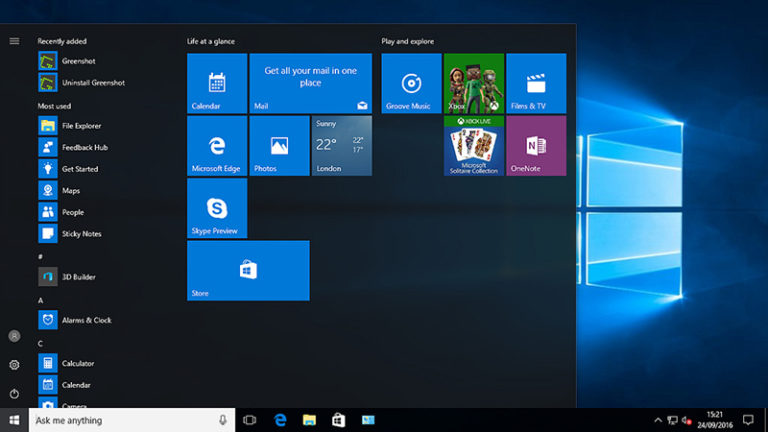Open Settings using the gear icon
This screenshot has width=768, height=432.
14,365
